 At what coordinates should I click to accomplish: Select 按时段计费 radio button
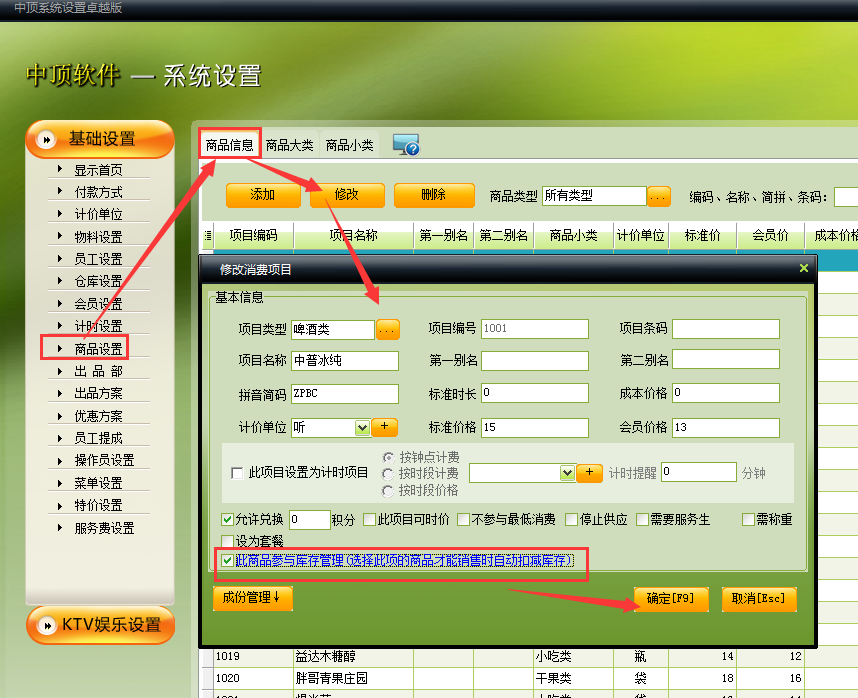[x=388, y=474]
